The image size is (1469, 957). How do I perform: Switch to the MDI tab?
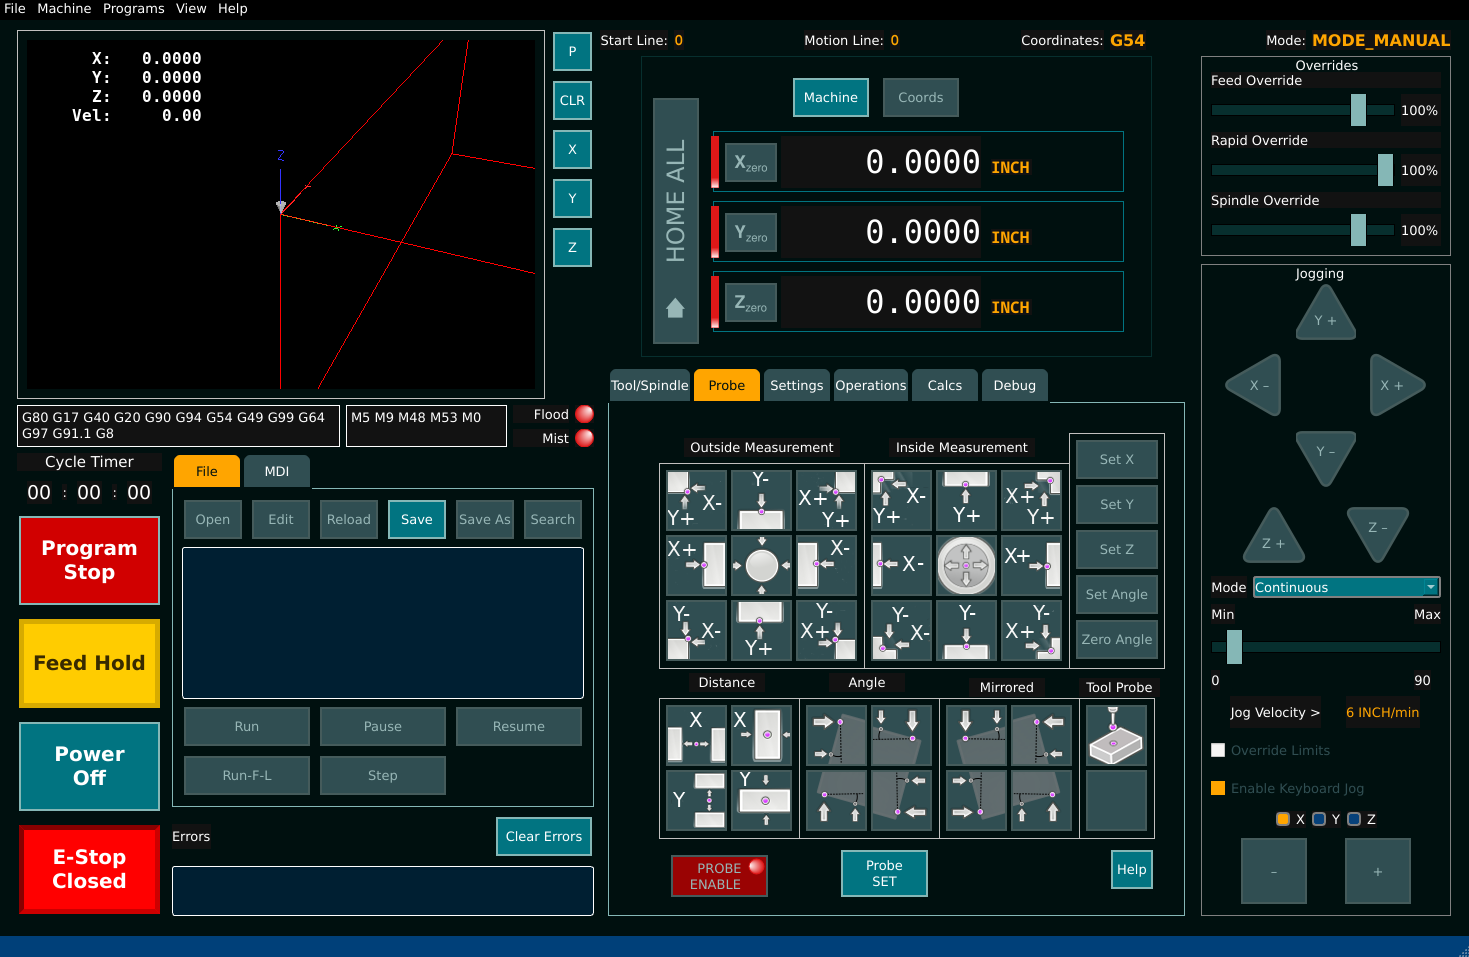pos(276,471)
